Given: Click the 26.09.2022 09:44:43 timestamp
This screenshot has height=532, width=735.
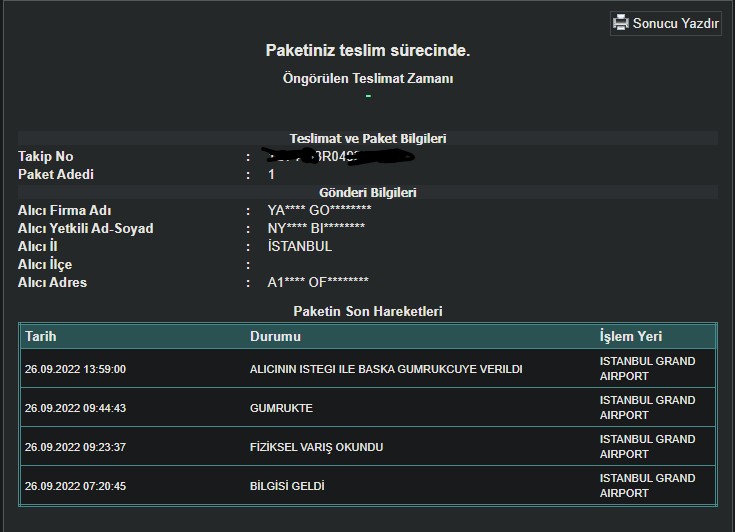Looking at the screenshot, I should pos(75,408).
